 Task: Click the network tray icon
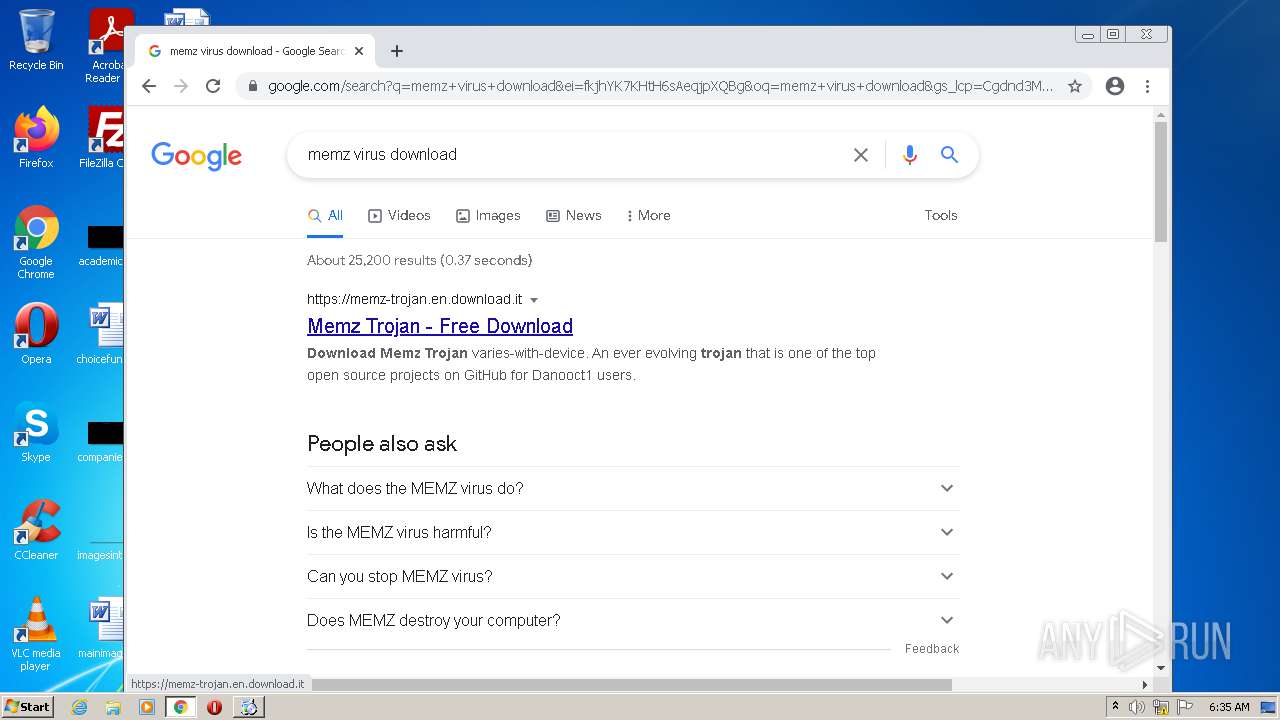pyautogui.click(x=1160, y=707)
